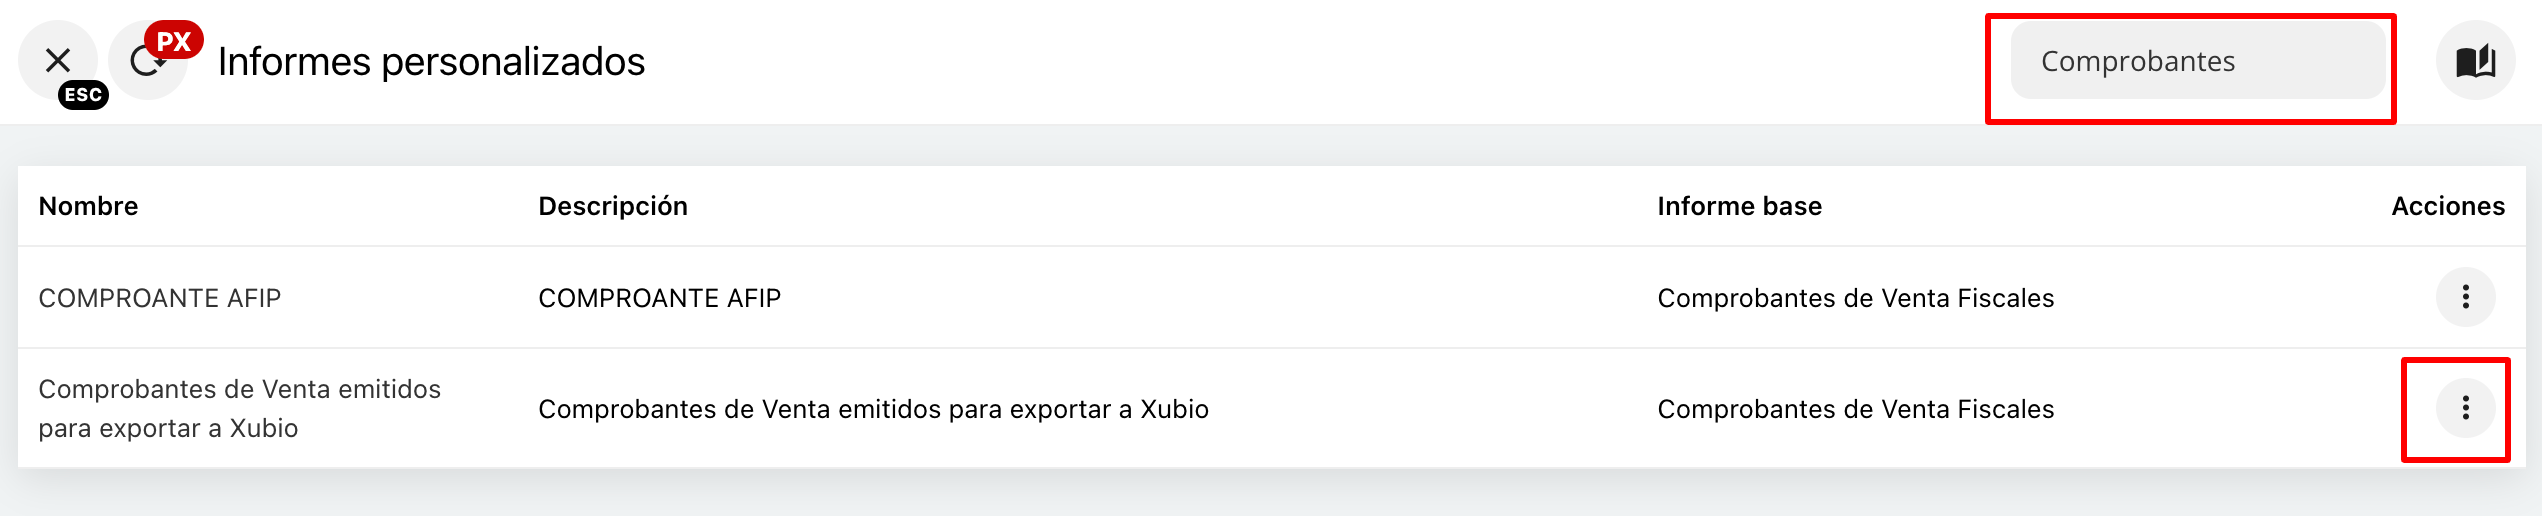
Task: Open actions menu for COMPROANTE AFIP row
Action: point(2465,297)
